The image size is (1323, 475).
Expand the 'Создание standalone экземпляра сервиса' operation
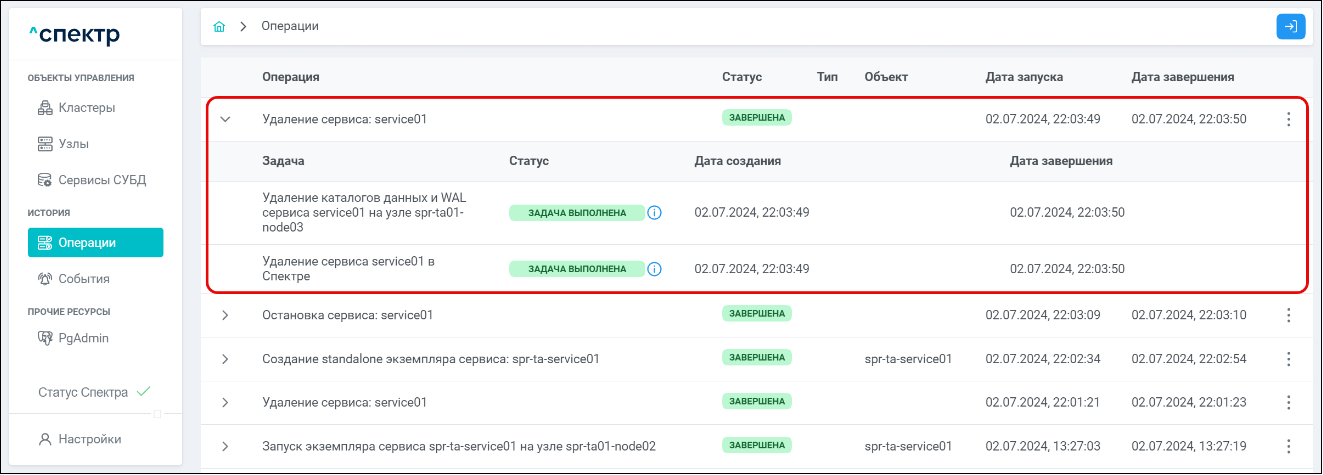click(x=225, y=359)
